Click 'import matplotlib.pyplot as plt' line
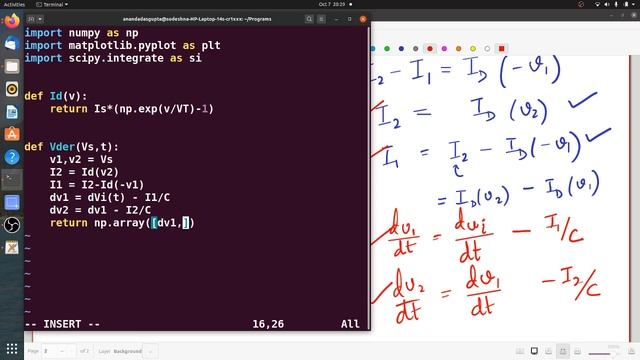The width and height of the screenshot is (640, 360). point(122,45)
